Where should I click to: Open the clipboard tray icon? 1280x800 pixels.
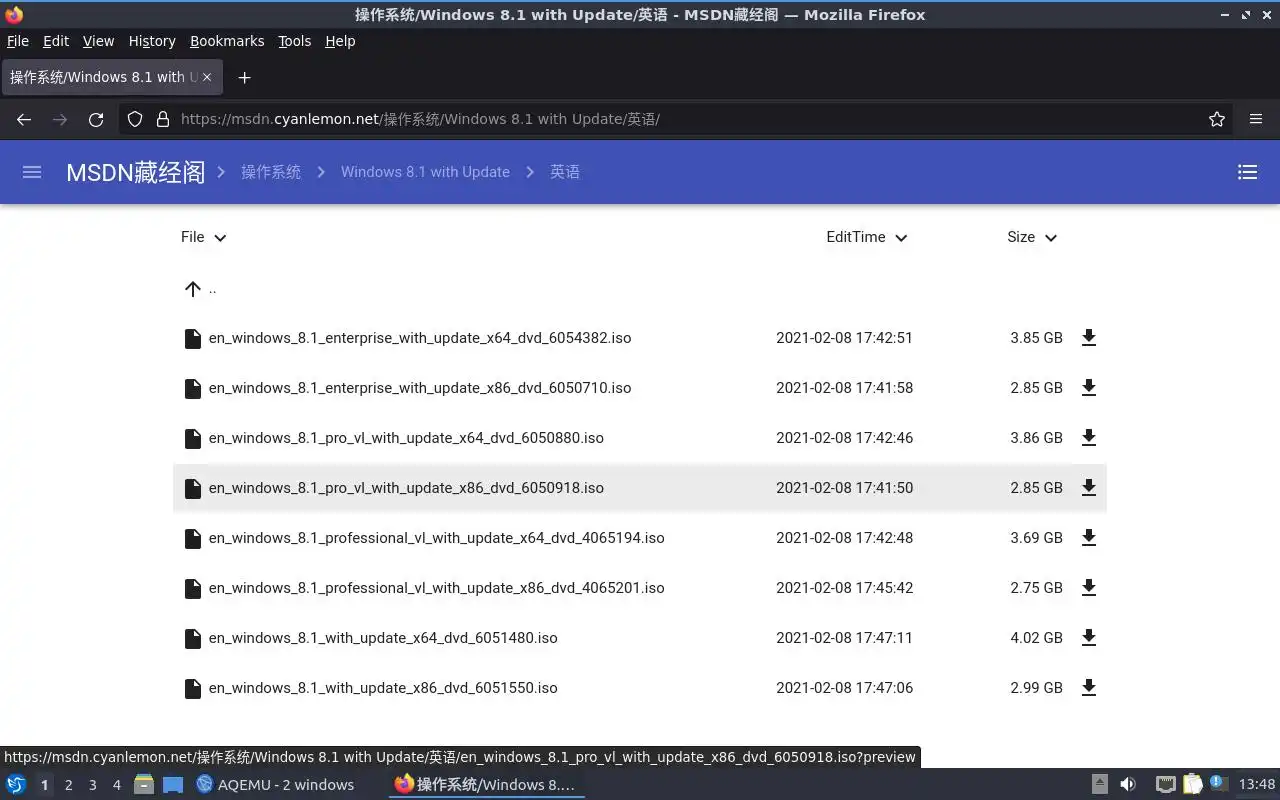coord(1193,784)
